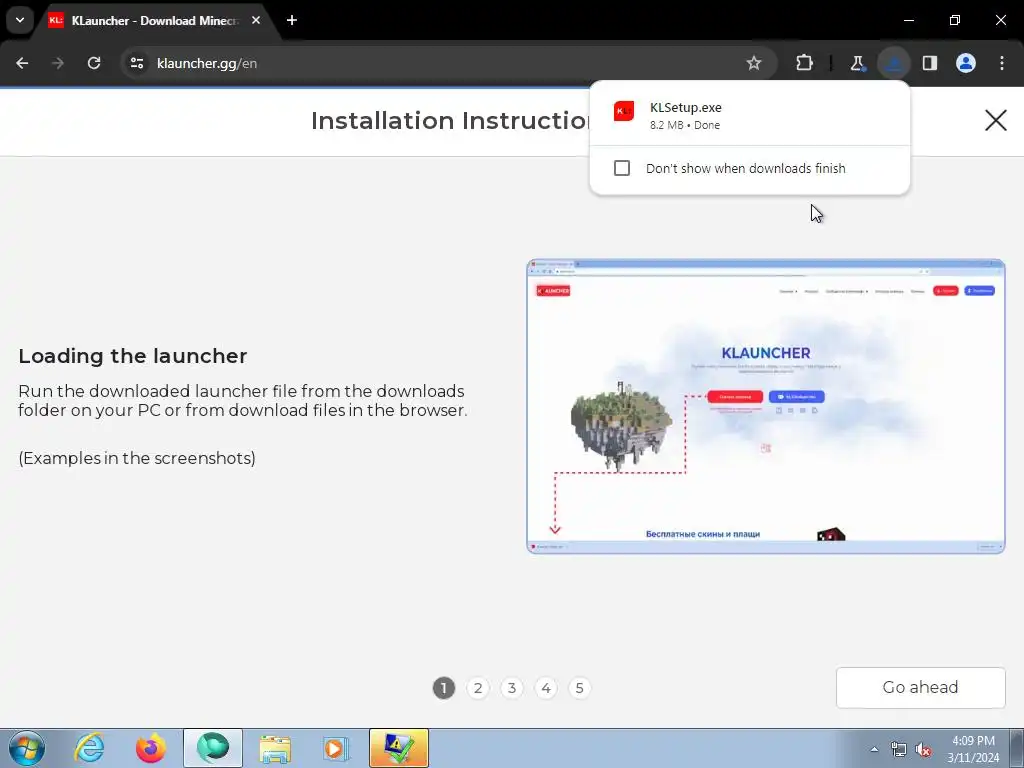Reload the current page

[x=94, y=63]
